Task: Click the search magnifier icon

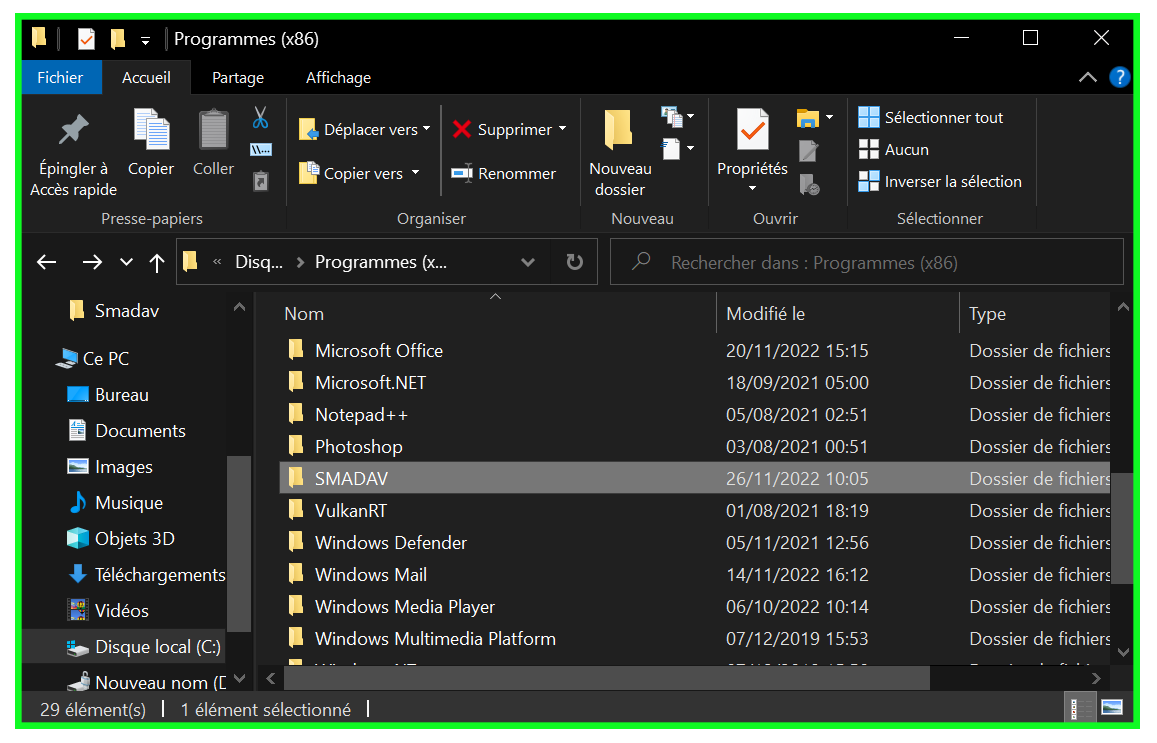Action: [x=641, y=261]
